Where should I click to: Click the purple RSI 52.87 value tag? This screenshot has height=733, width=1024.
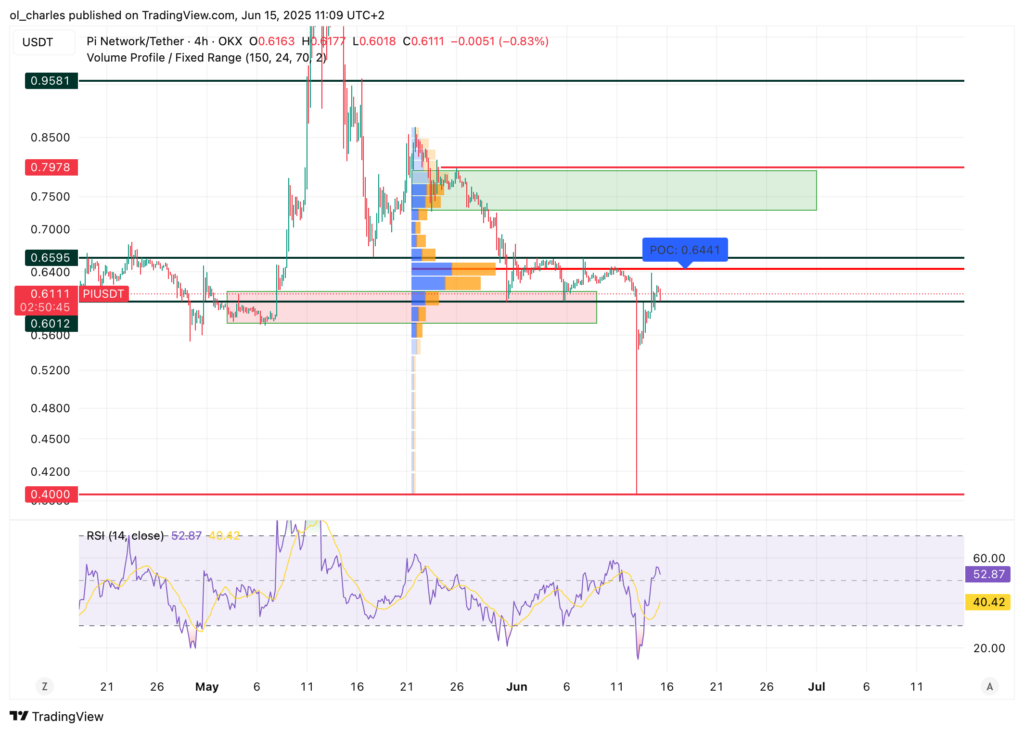point(989,574)
